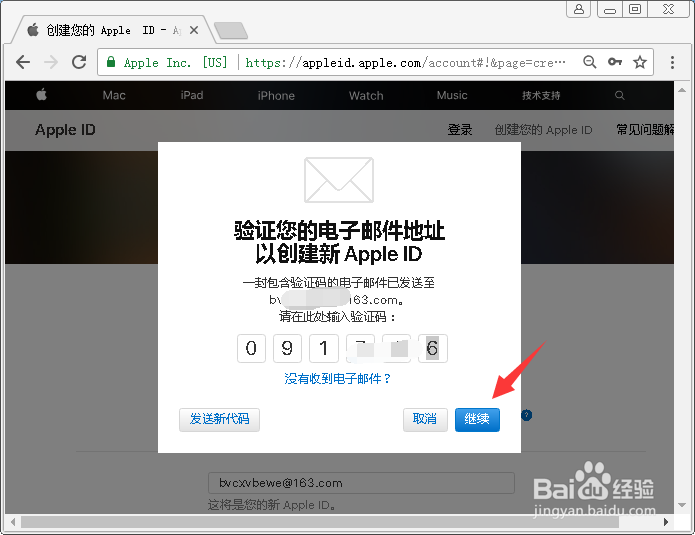This screenshot has height=535, width=695.
Task: Click the horizontal scrollbar left arrow
Action: pos(13,522)
